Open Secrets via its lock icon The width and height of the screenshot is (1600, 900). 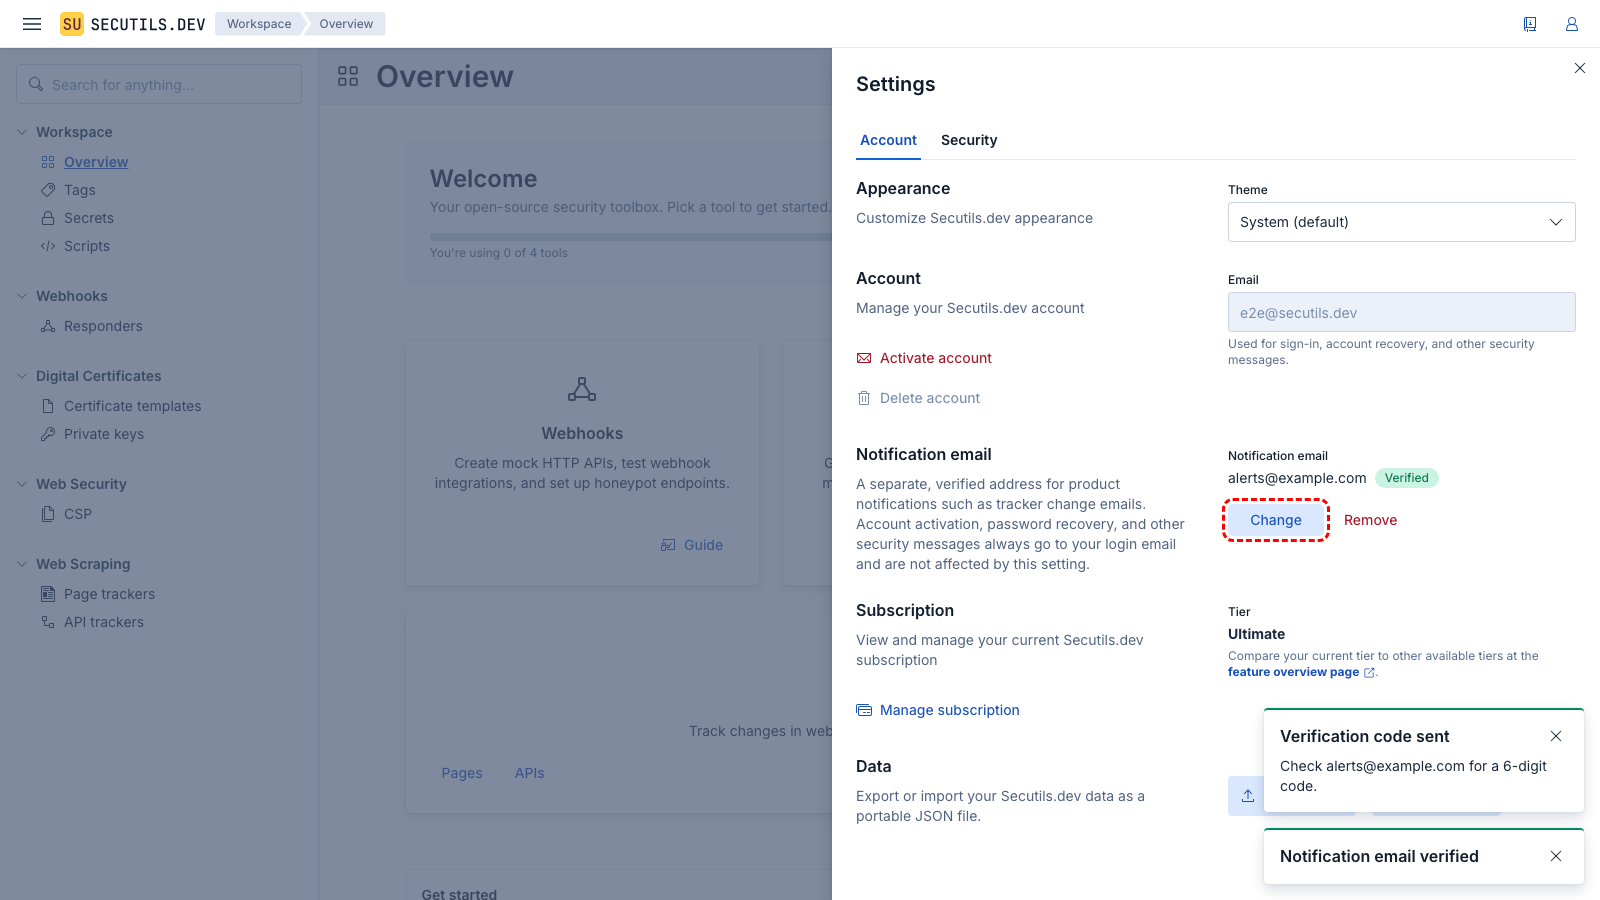click(x=48, y=218)
